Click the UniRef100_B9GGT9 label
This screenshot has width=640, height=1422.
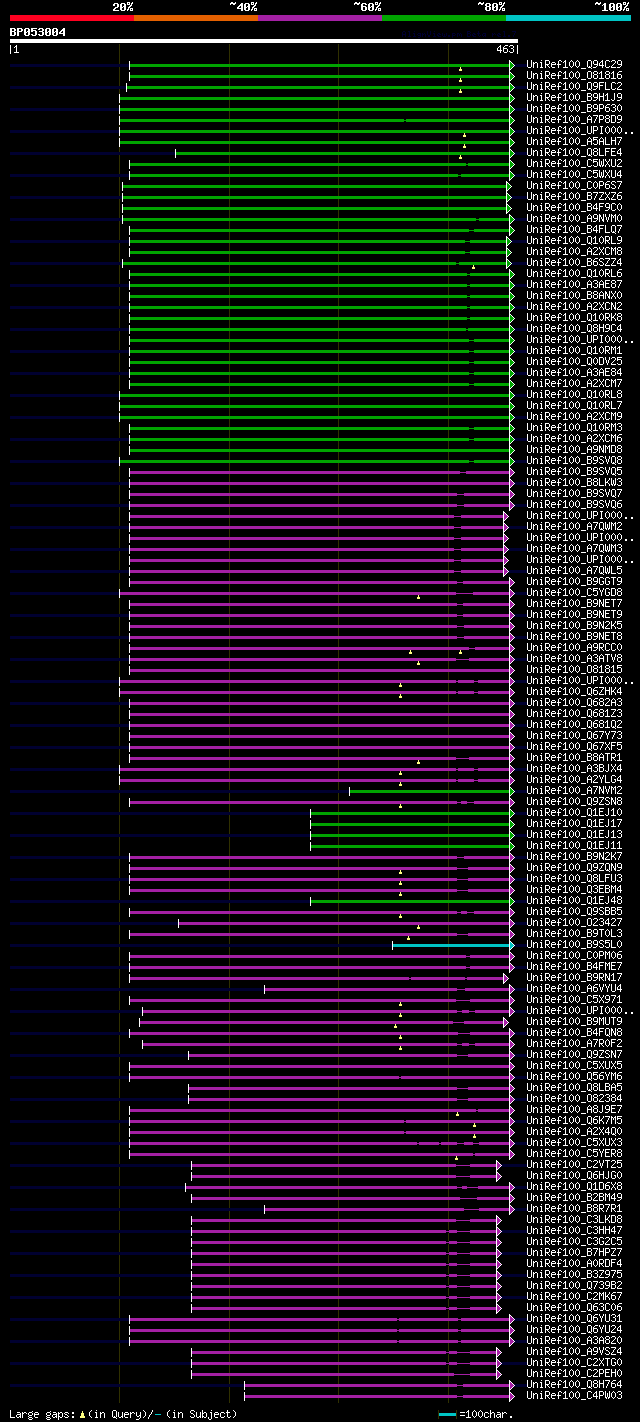(x=574, y=582)
